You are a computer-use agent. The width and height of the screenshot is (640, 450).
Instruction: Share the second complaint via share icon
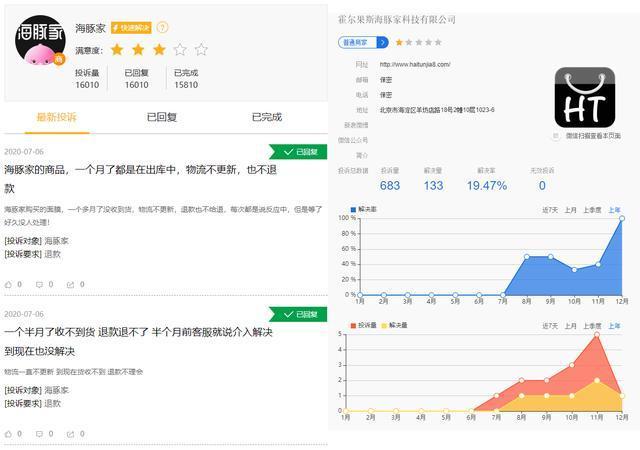tap(70, 434)
